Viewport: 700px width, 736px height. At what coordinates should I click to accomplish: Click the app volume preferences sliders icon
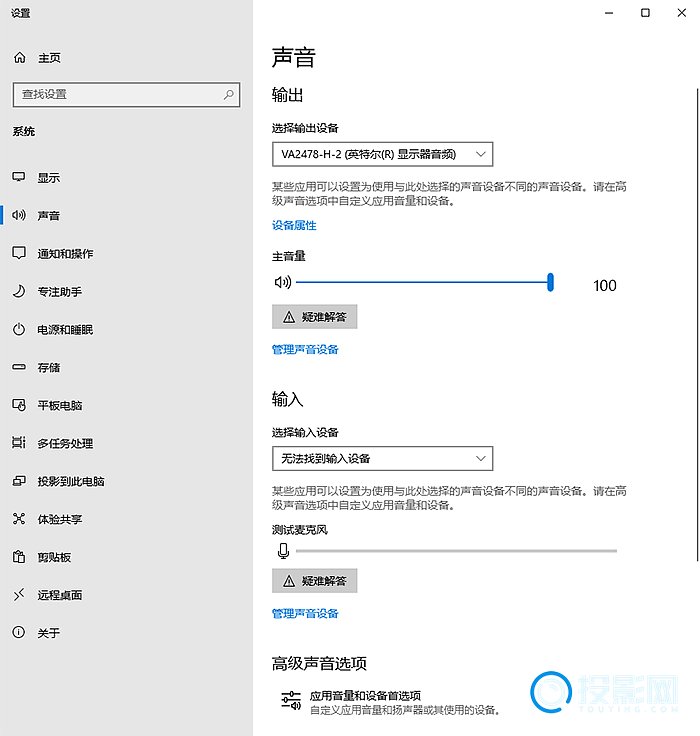[290, 701]
